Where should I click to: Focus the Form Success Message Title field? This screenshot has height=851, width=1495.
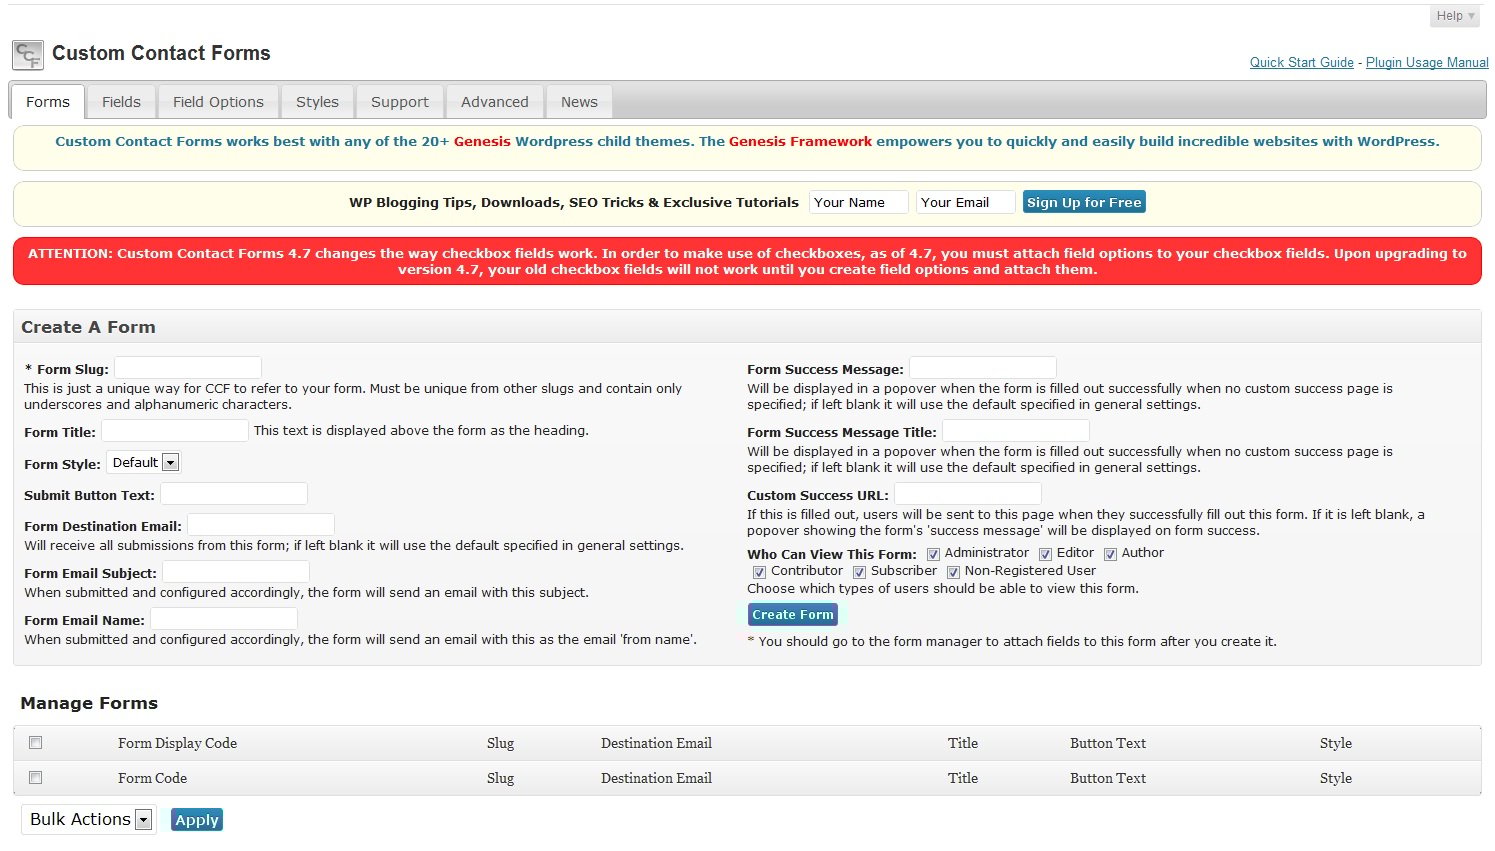(x=1016, y=430)
